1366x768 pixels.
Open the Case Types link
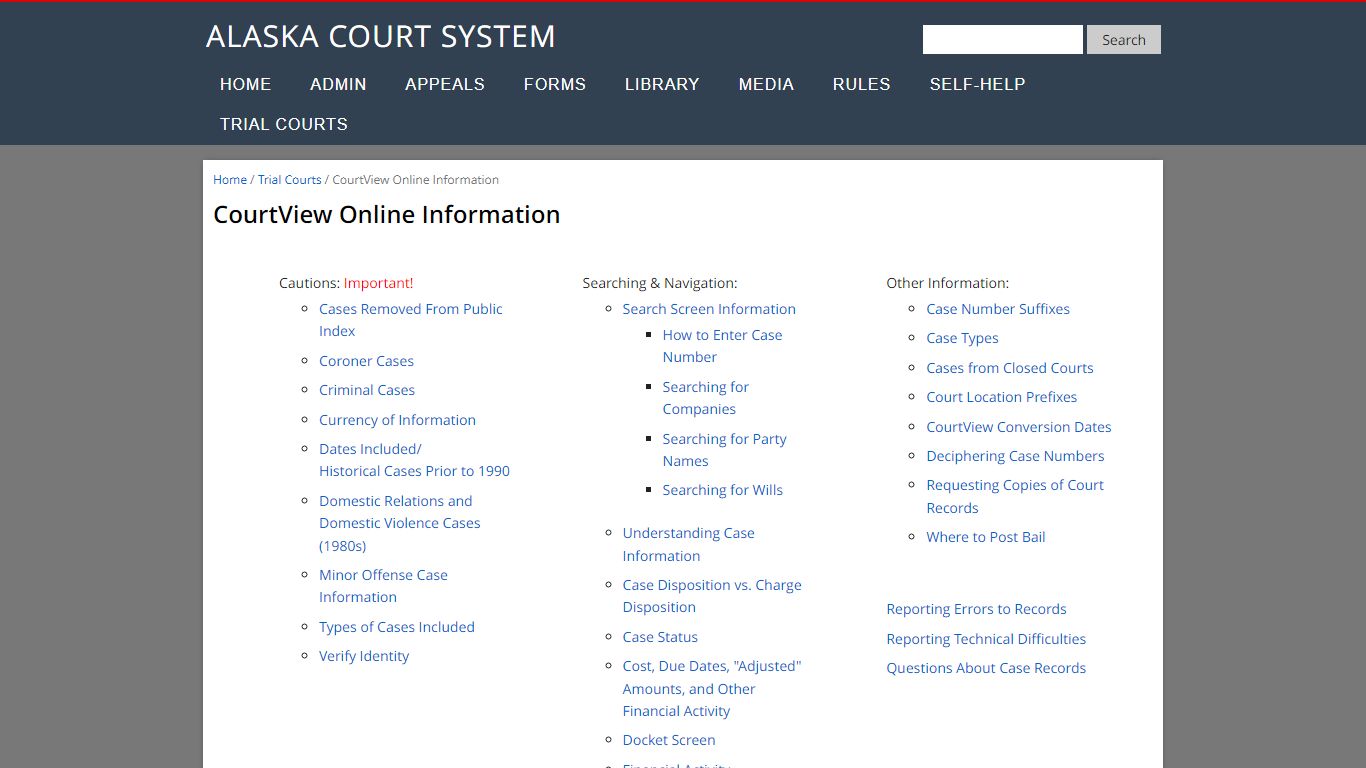(x=962, y=338)
